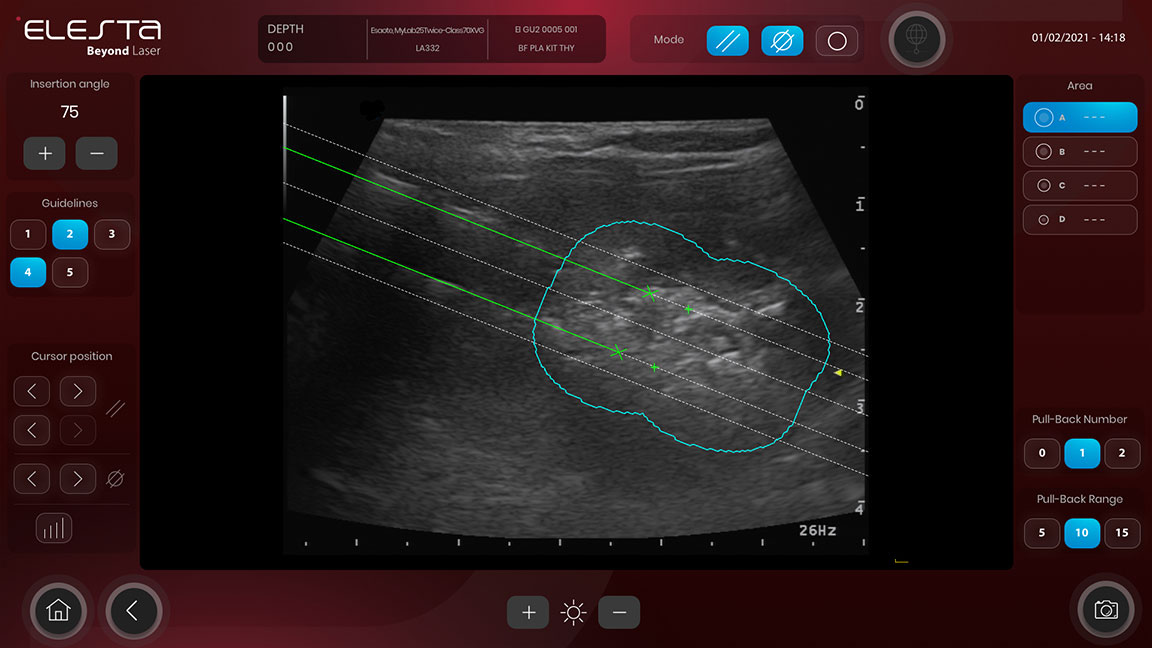Viewport: 1152px width, 648px height.
Task: Select Area B
Action: pyautogui.click(x=1079, y=152)
